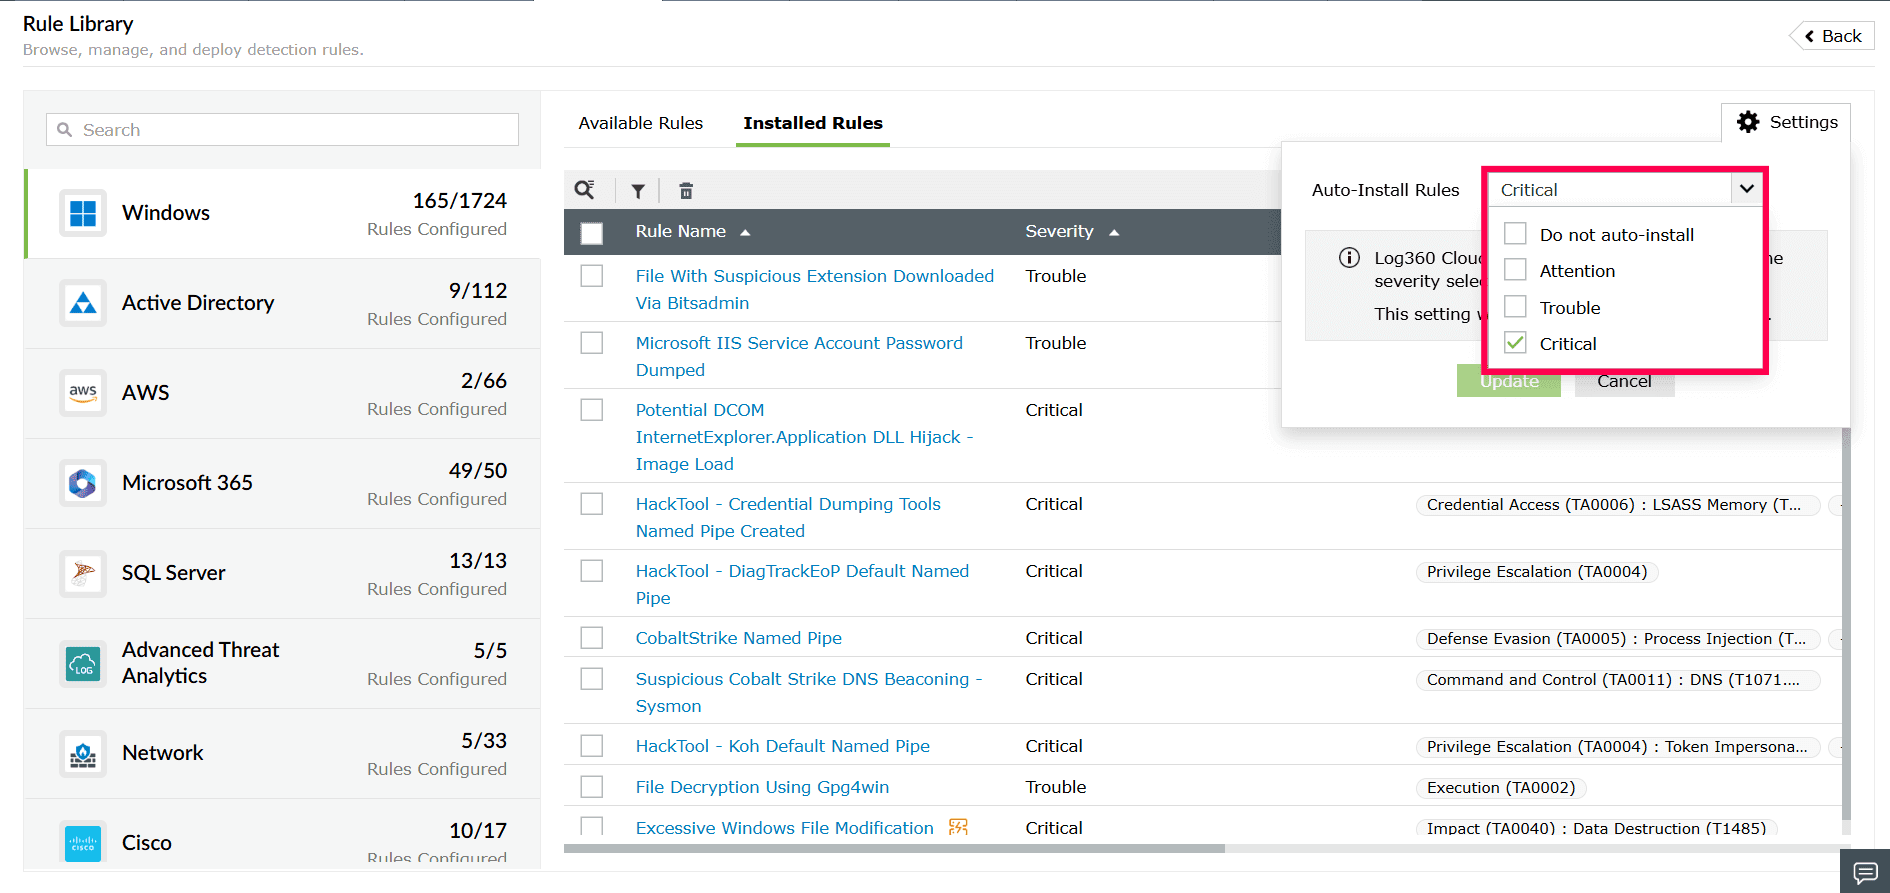Click the Cisco logo icon
Viewport: 1890px width, 893px height.
pyautogui.click(x=83, y=843)
